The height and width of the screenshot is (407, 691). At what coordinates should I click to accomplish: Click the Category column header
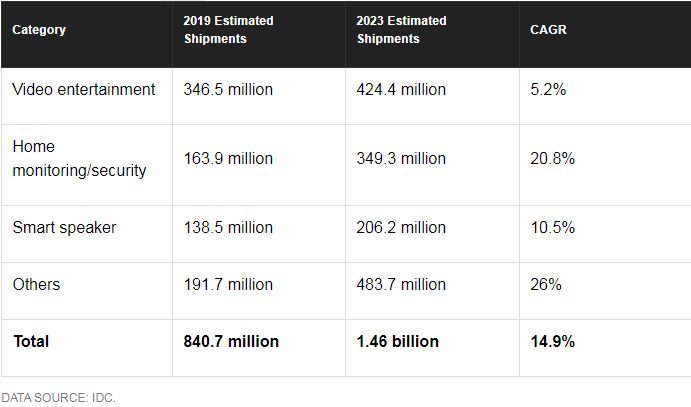click(39, 30)
